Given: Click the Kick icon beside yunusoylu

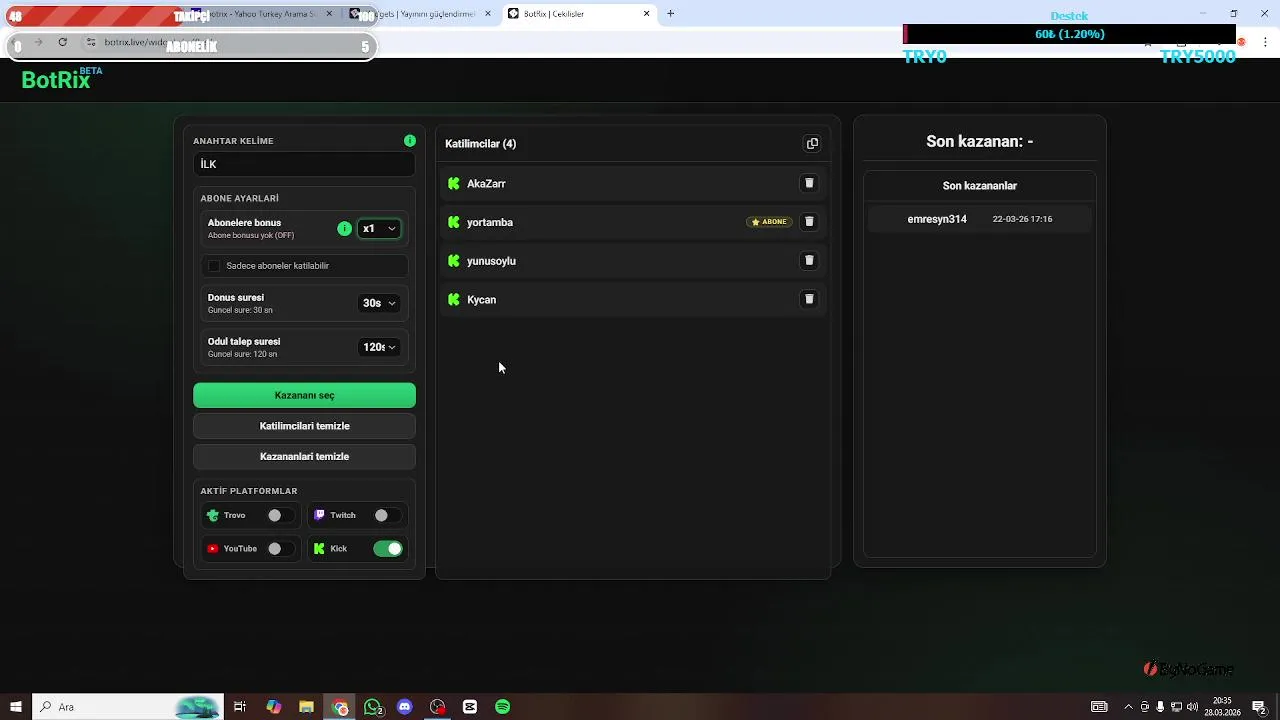Looking at the screenshot, I should point(454,261).
